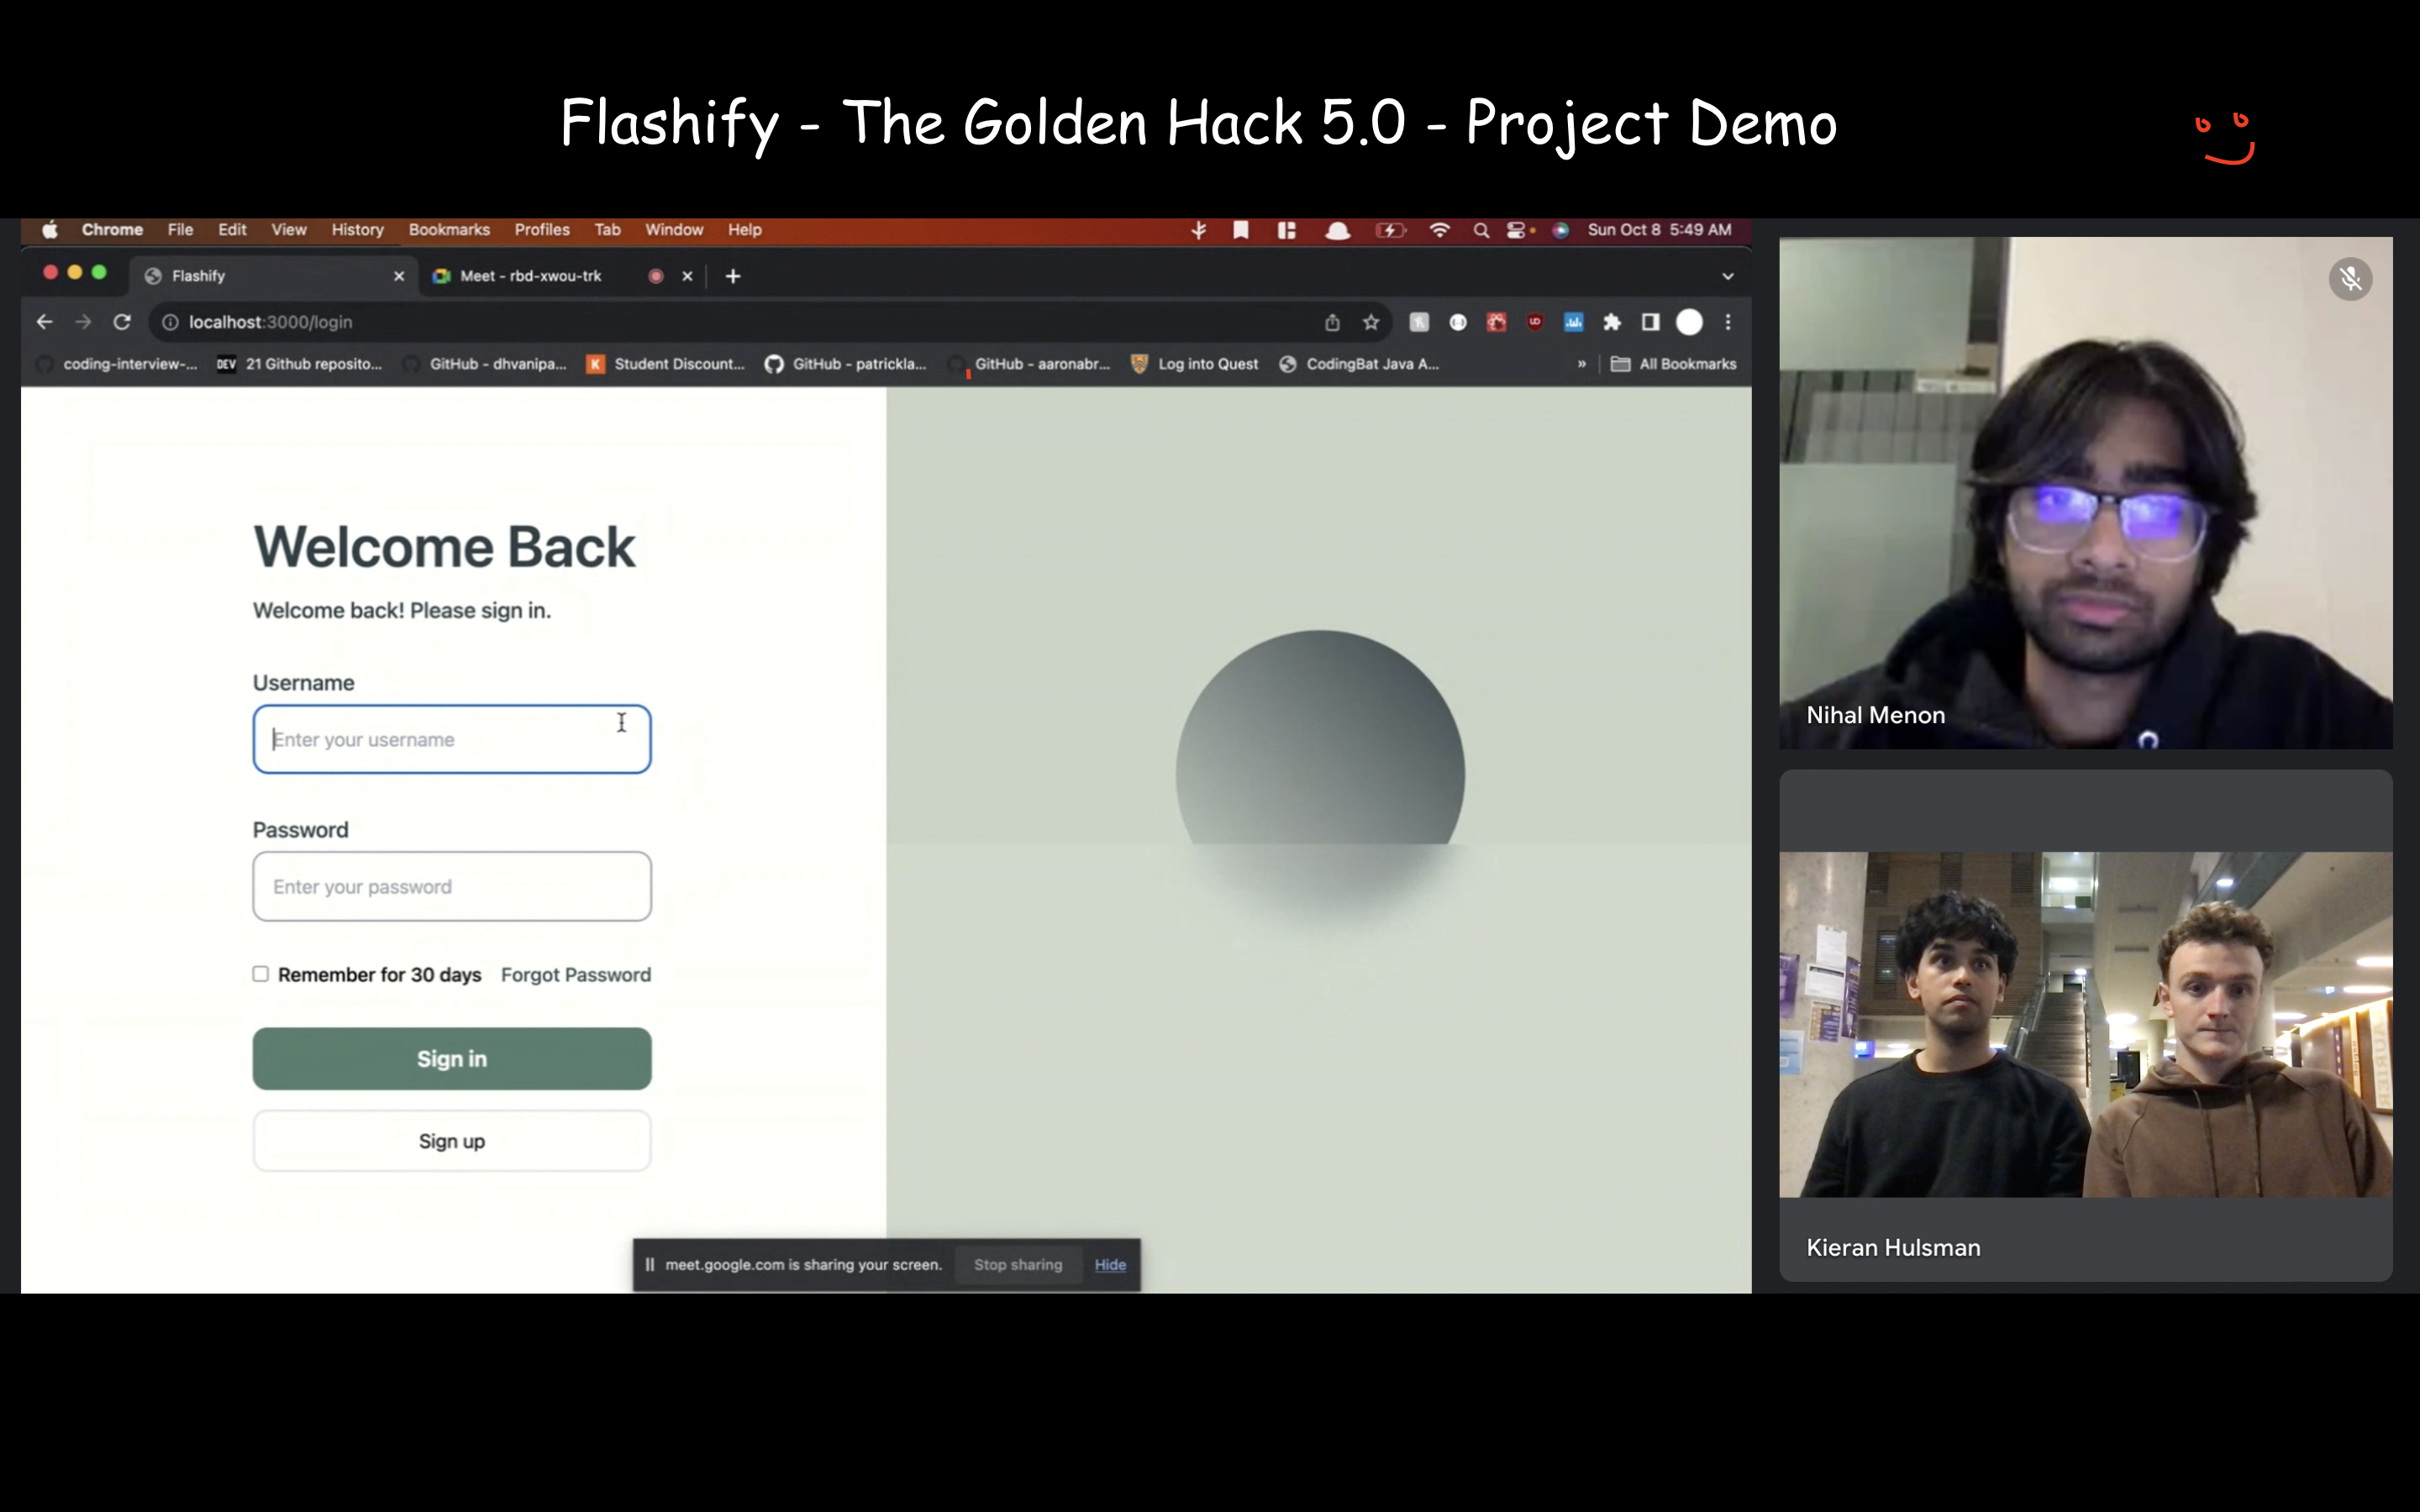The image size is (2420, 1512).
Task: Click the browser back arrow
Action: (x=44, y=322)
